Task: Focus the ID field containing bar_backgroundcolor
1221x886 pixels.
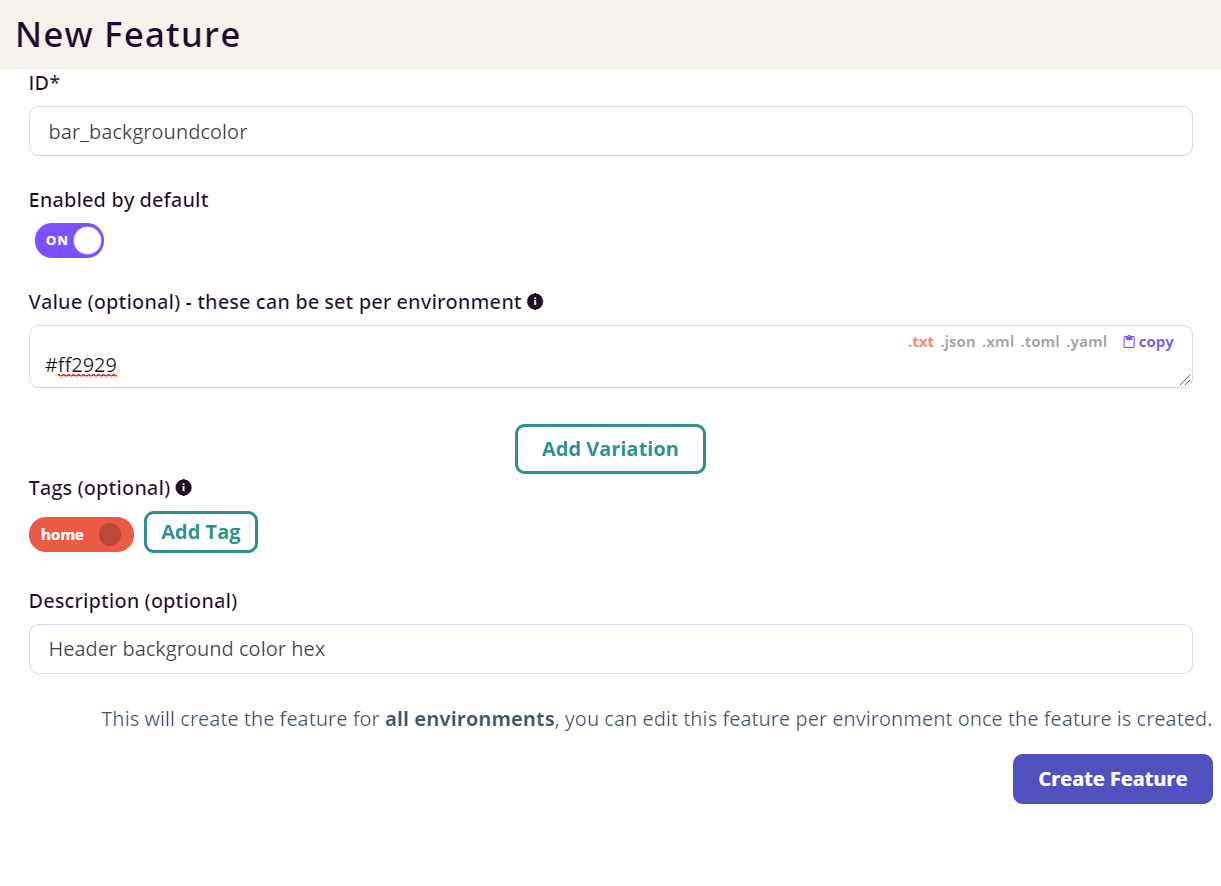Action: click(x=610, y=131)
